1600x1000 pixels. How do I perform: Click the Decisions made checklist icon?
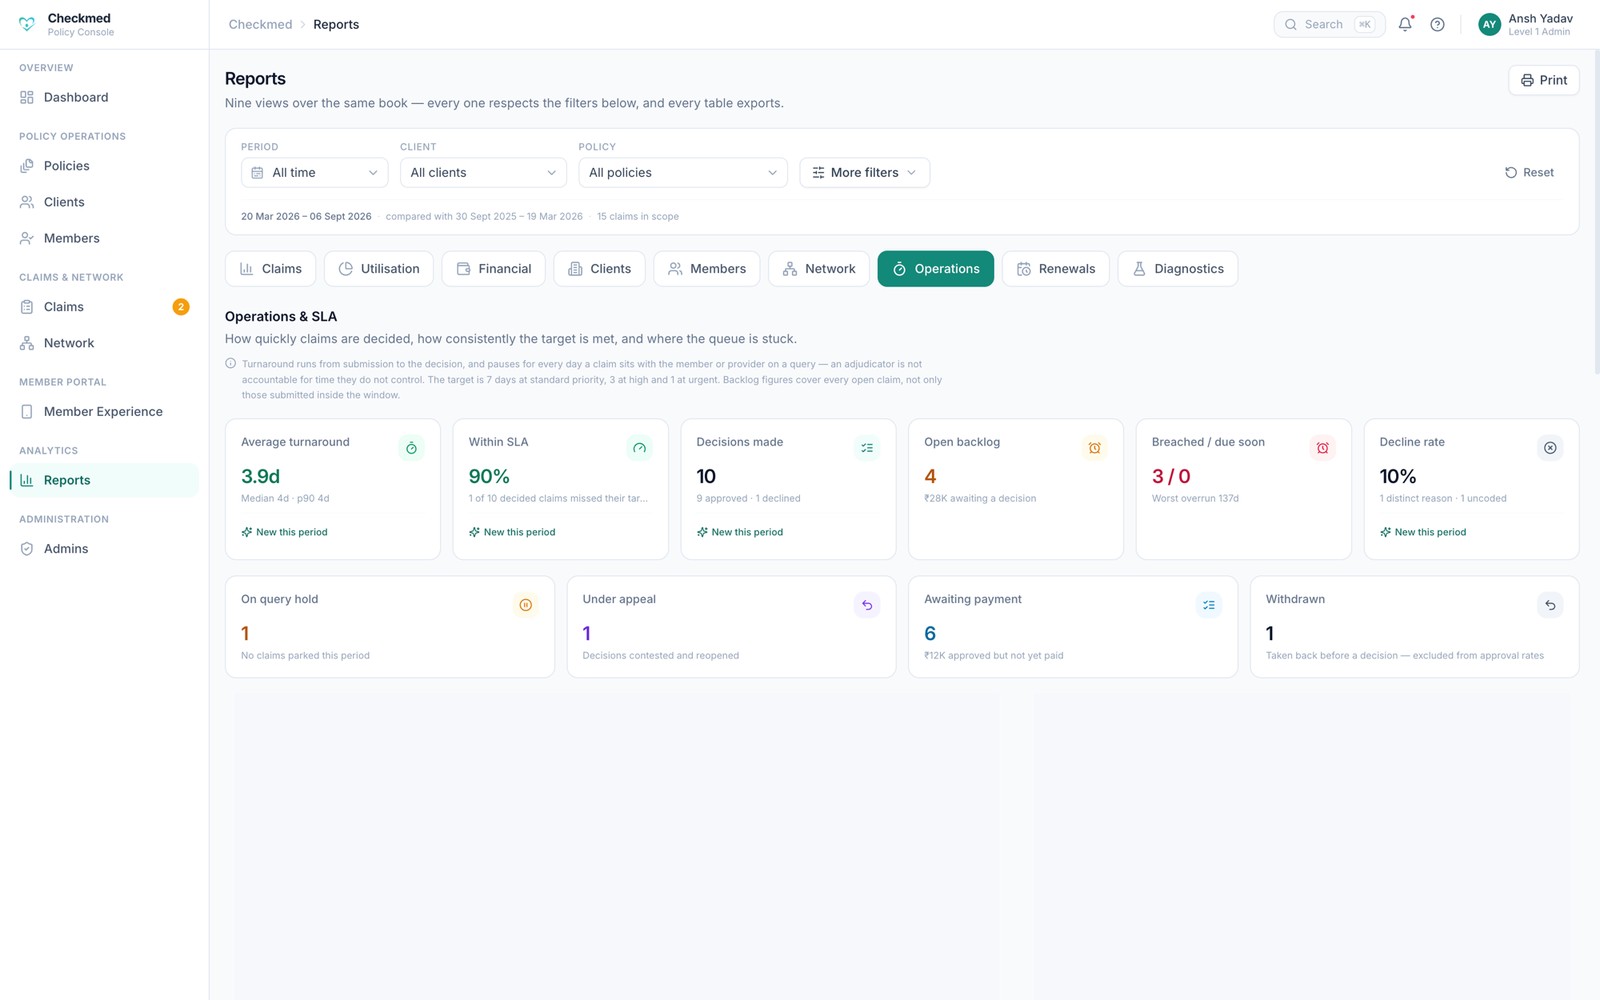867,448
